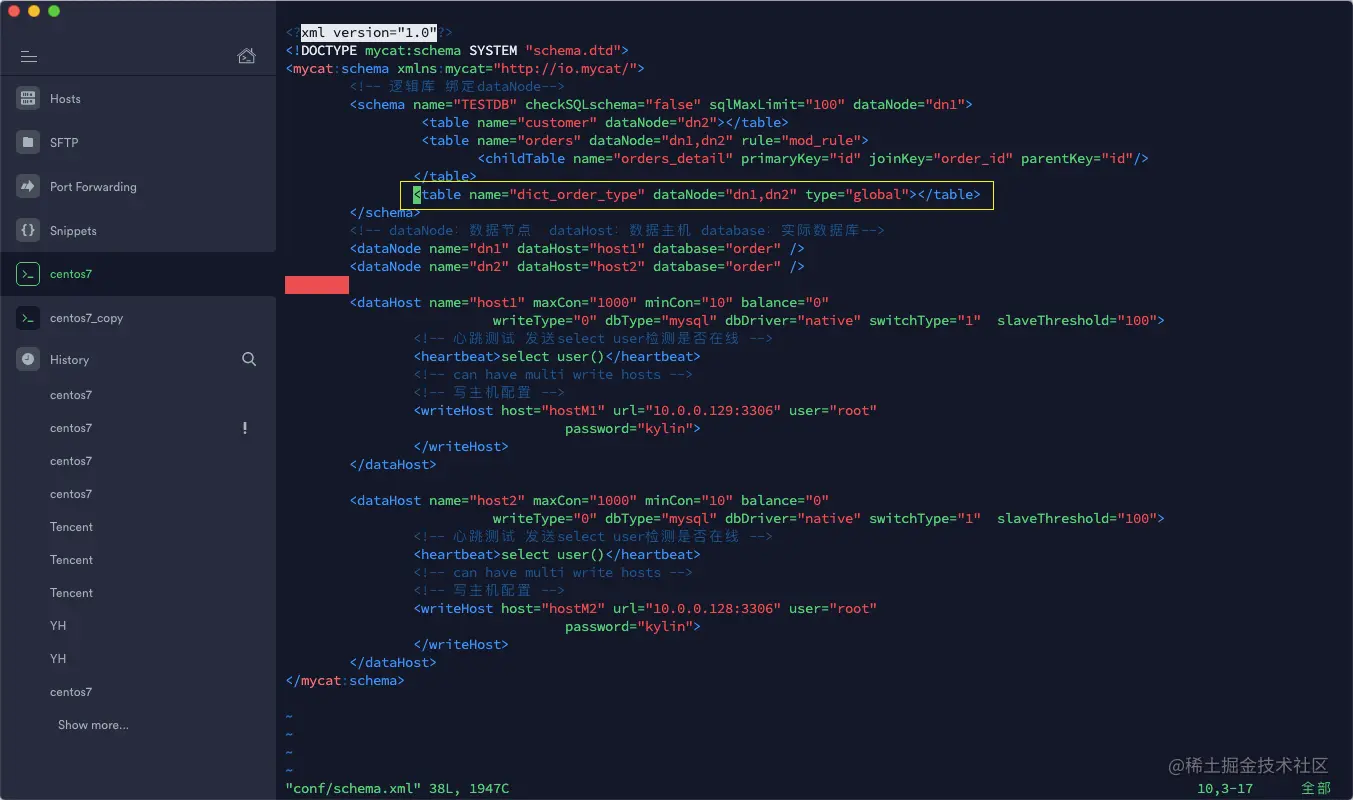Click the sqlMaxLimit="100" attribute
Image resolution: width=1353 pixels, height=800 pixels.
(x=777, y=104)
